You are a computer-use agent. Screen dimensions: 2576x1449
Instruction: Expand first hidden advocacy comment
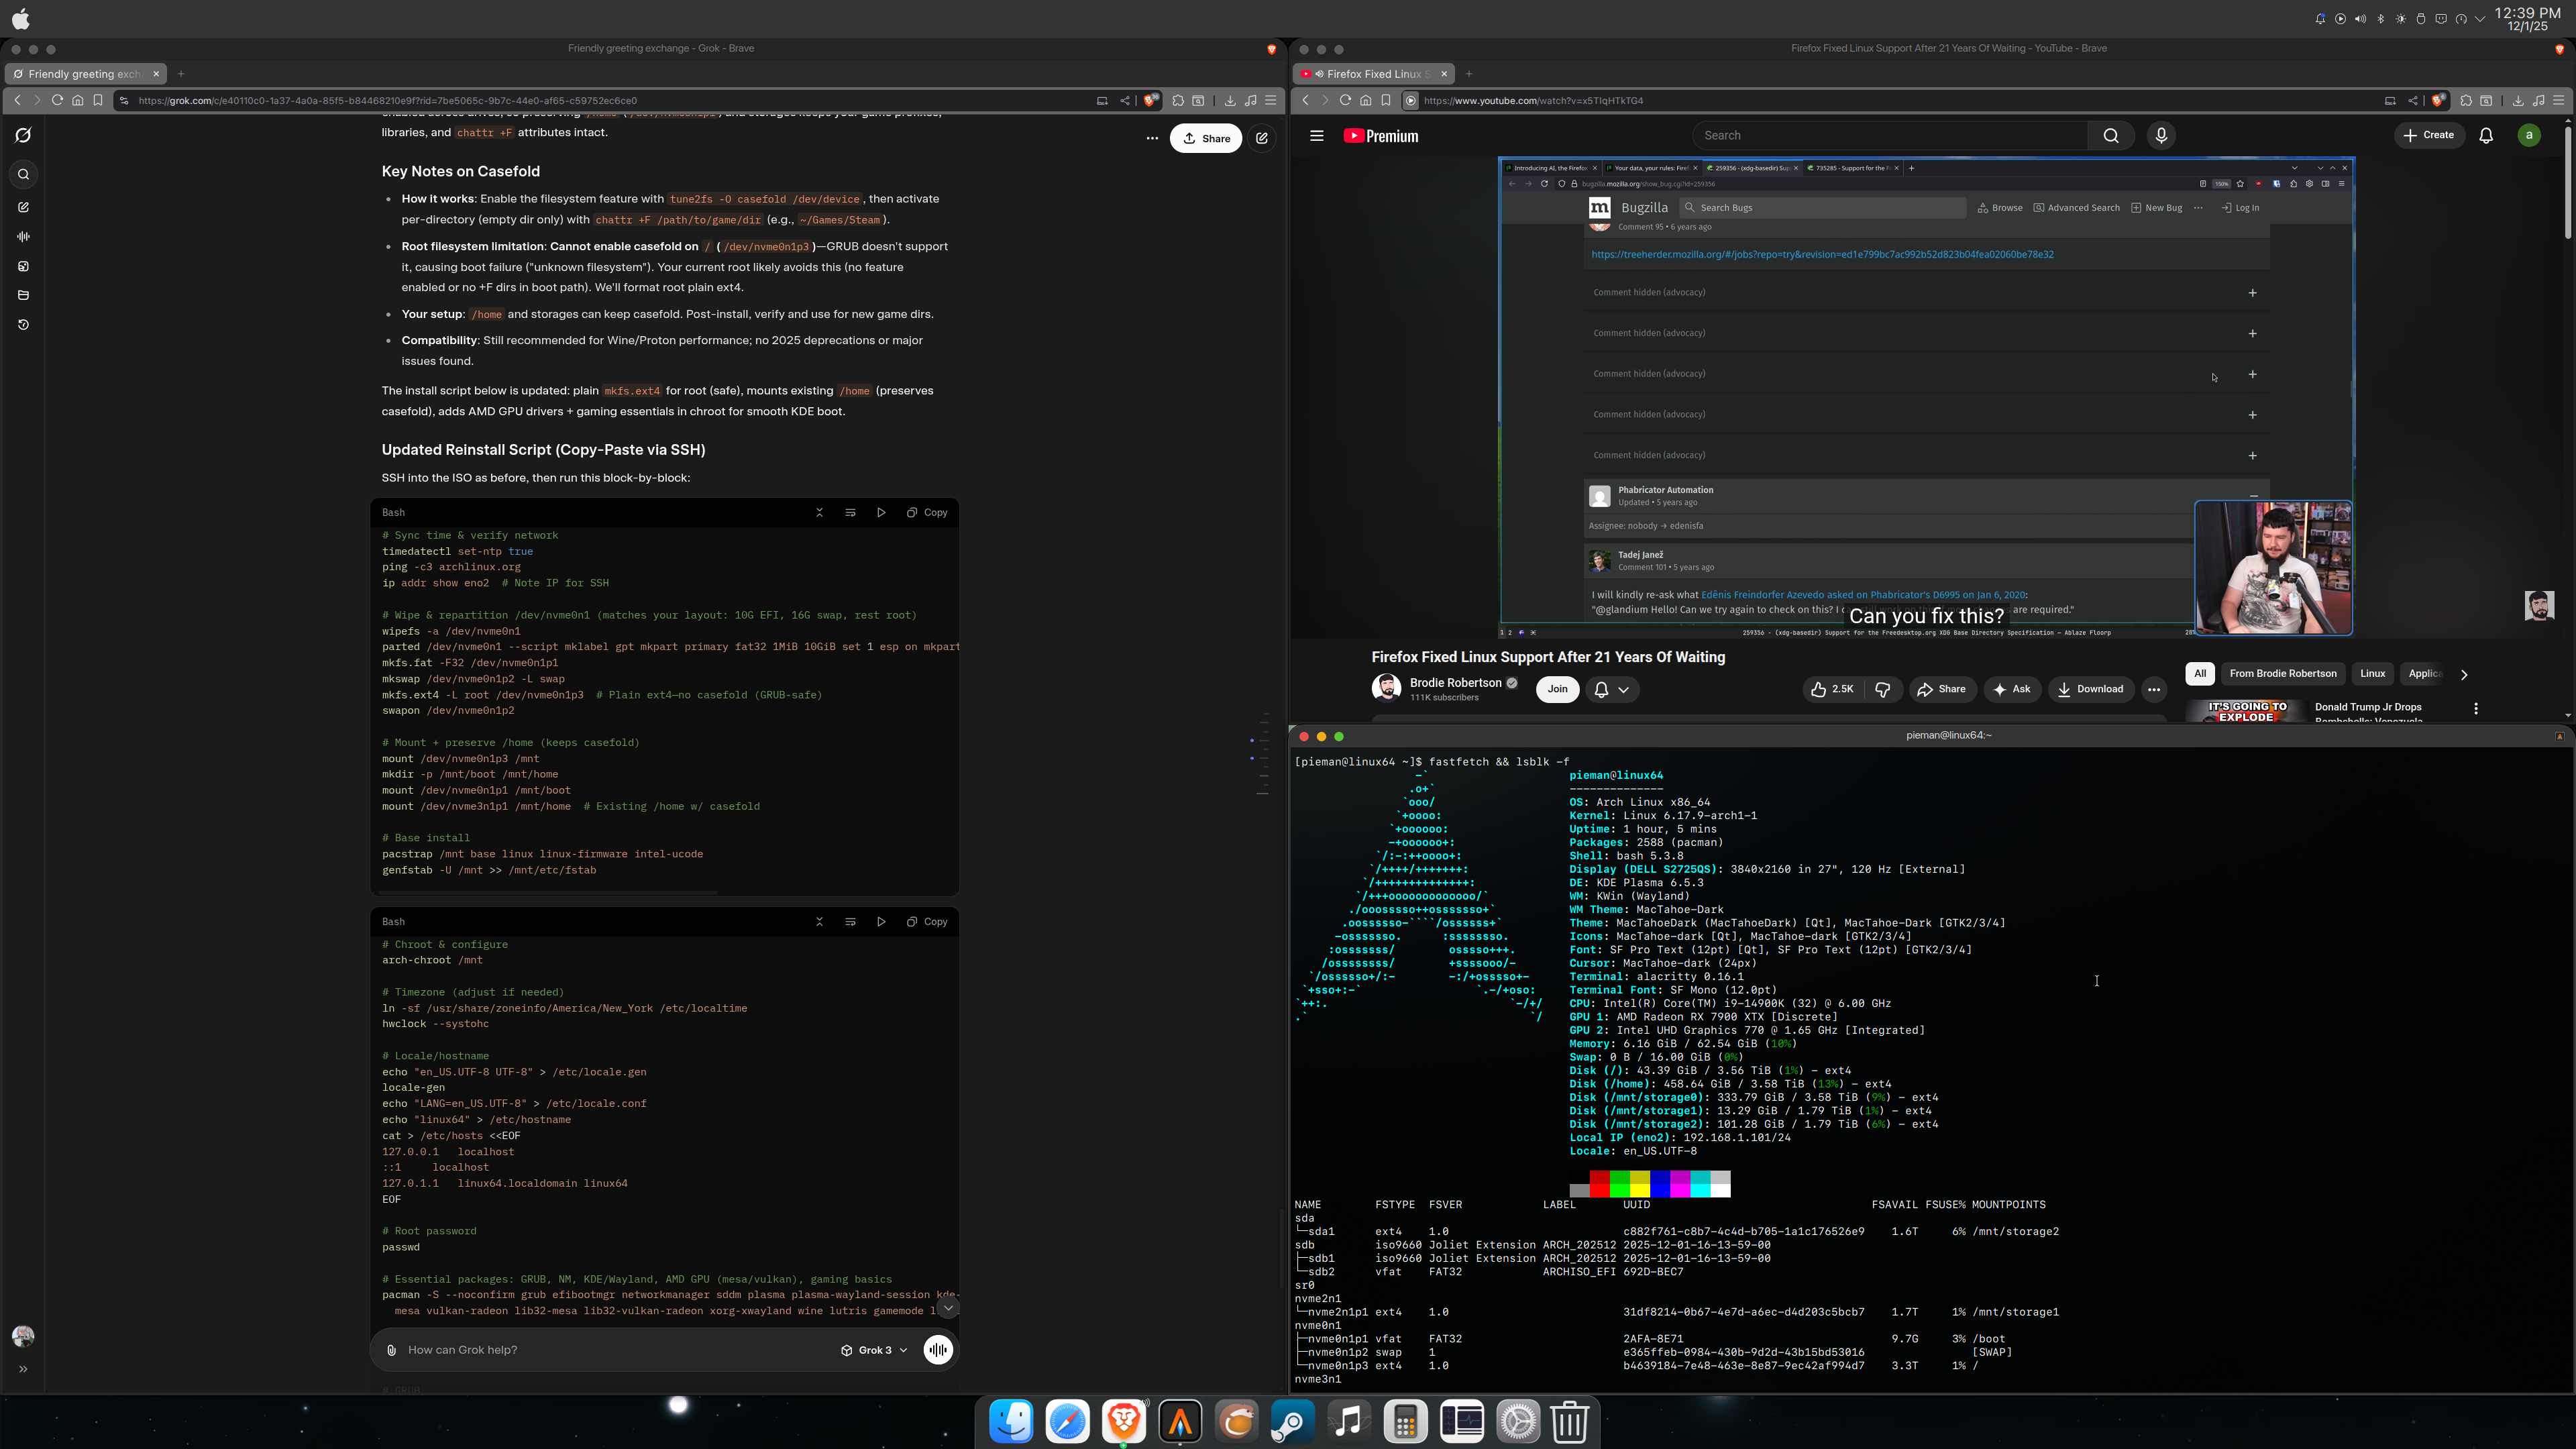pyautogui.click(x=2252, y=293)
